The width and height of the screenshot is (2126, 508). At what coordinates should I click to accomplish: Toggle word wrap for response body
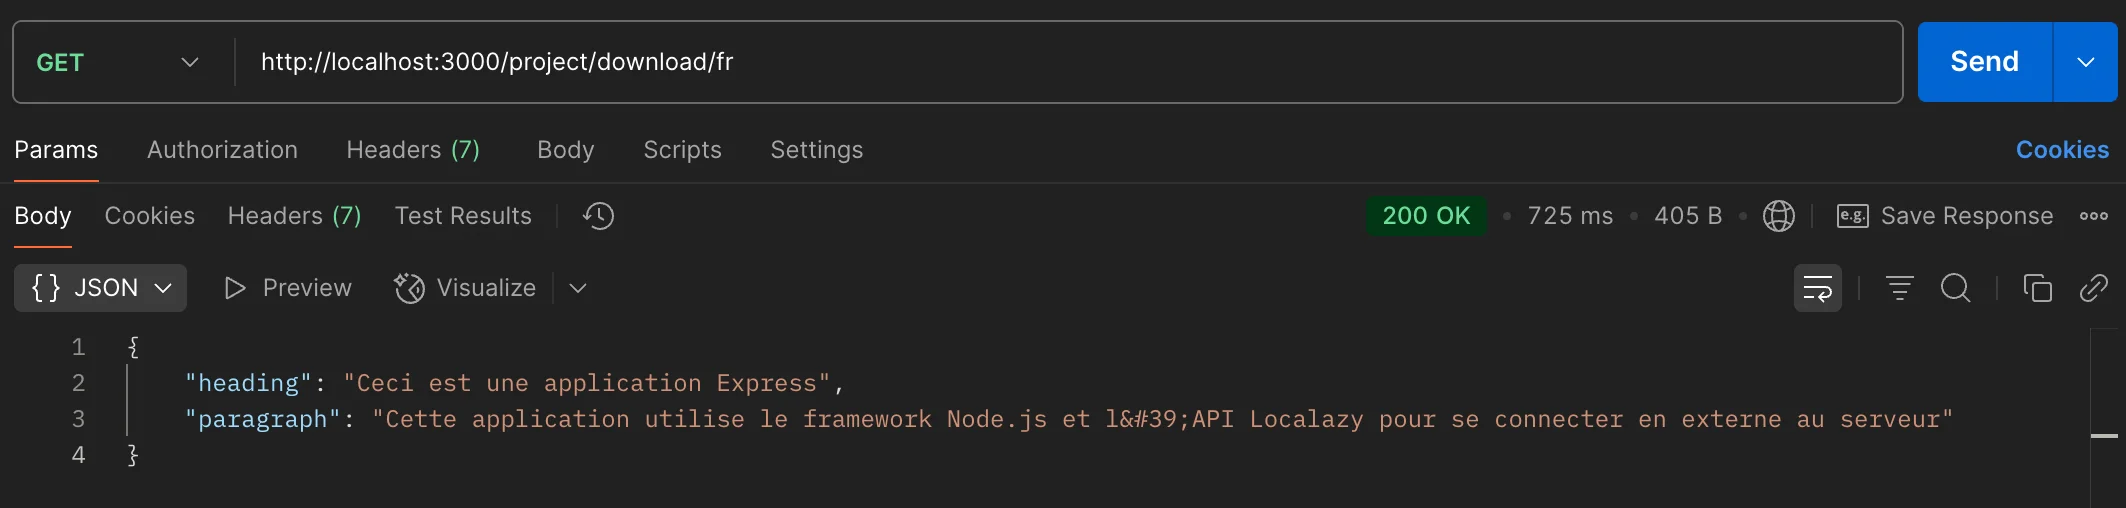(1817, 288)
